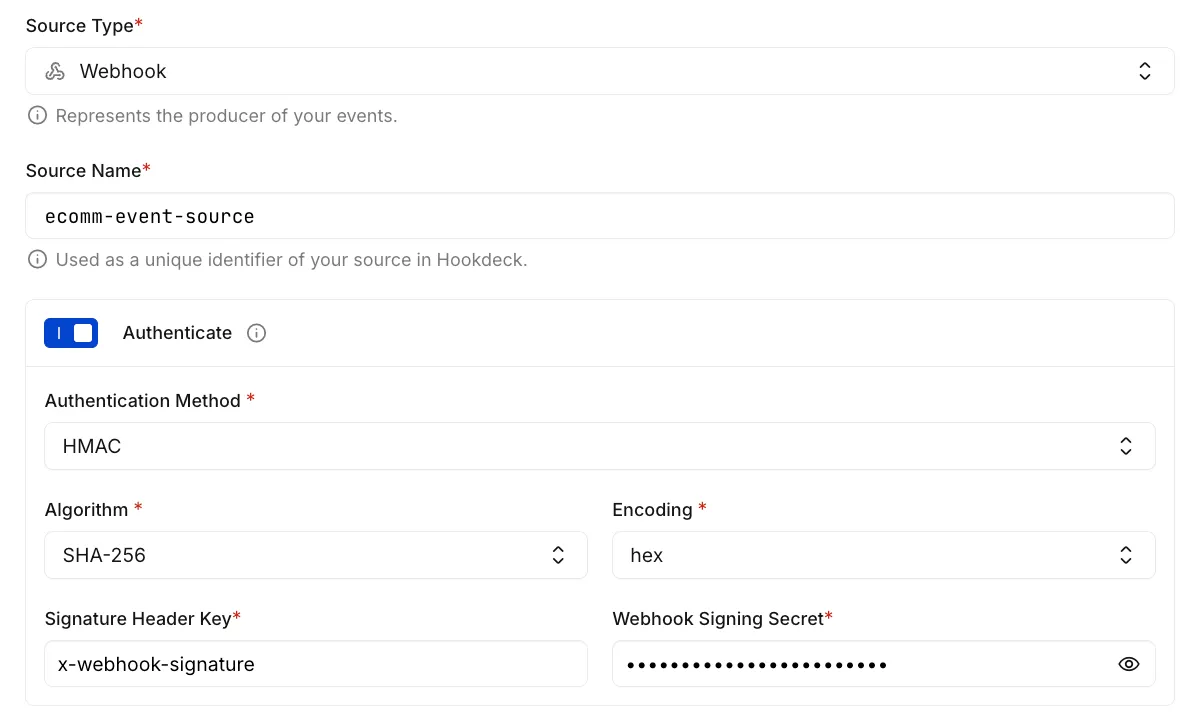Viewport: 1194px width, 724px height.
Task: Click the 'Authenticate' label text
Action: (177, 333)
